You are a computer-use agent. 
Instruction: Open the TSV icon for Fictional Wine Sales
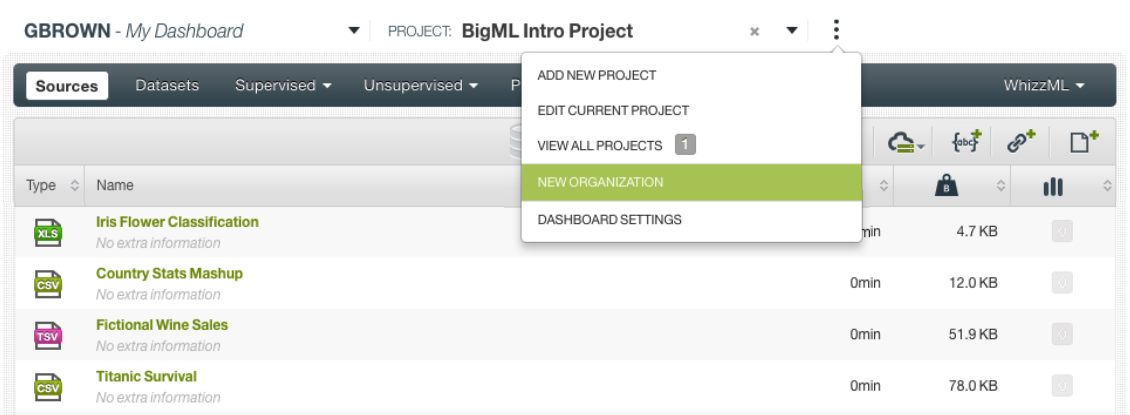coord(48,336)
